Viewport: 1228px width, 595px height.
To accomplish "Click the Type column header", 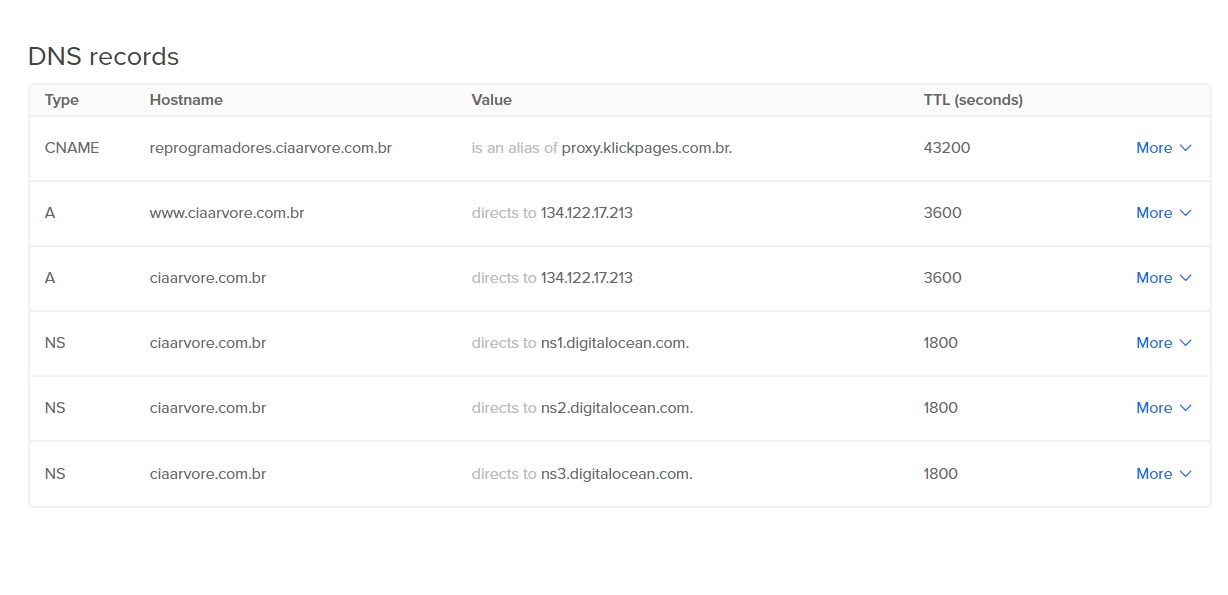I will (x=62, y=100).
